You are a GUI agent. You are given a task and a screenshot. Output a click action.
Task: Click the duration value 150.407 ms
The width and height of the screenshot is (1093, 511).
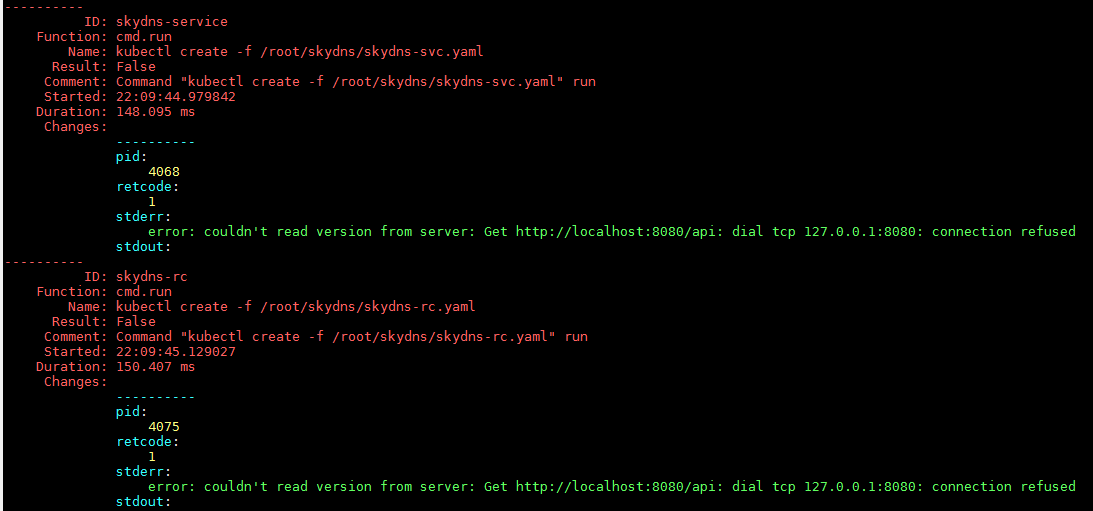click(156, 366)
